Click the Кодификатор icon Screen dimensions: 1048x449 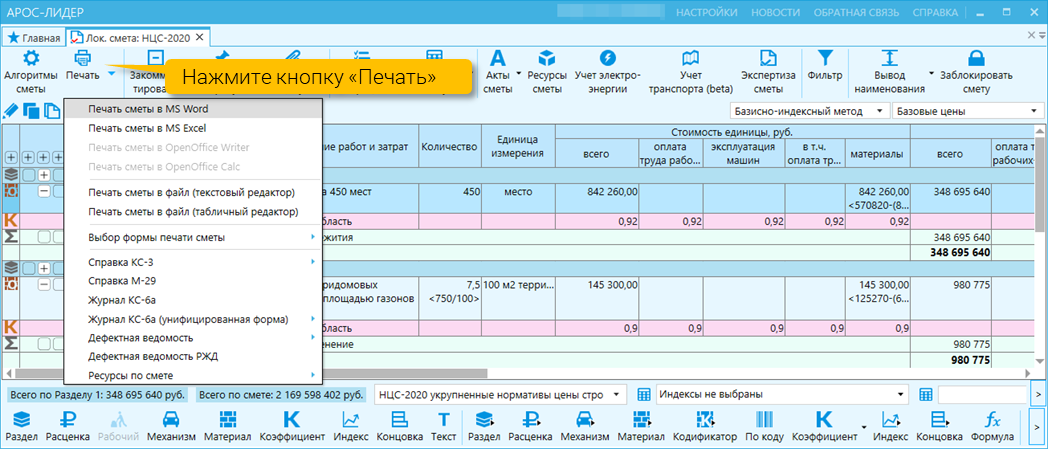coord(704,420)
